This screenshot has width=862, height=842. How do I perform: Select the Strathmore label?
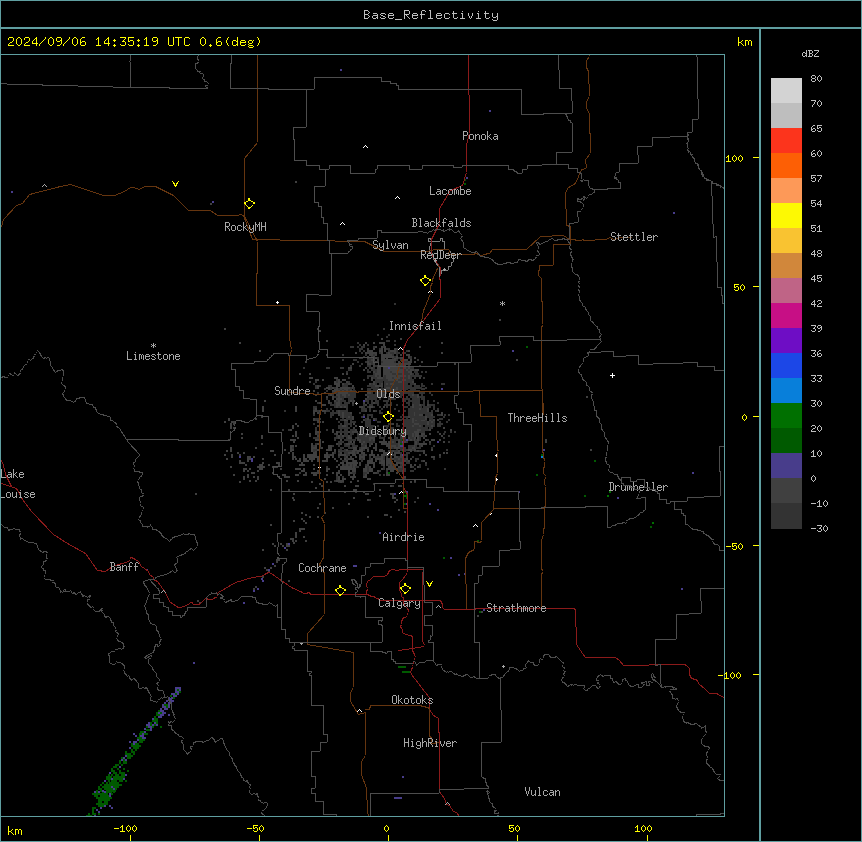(516, 608)
